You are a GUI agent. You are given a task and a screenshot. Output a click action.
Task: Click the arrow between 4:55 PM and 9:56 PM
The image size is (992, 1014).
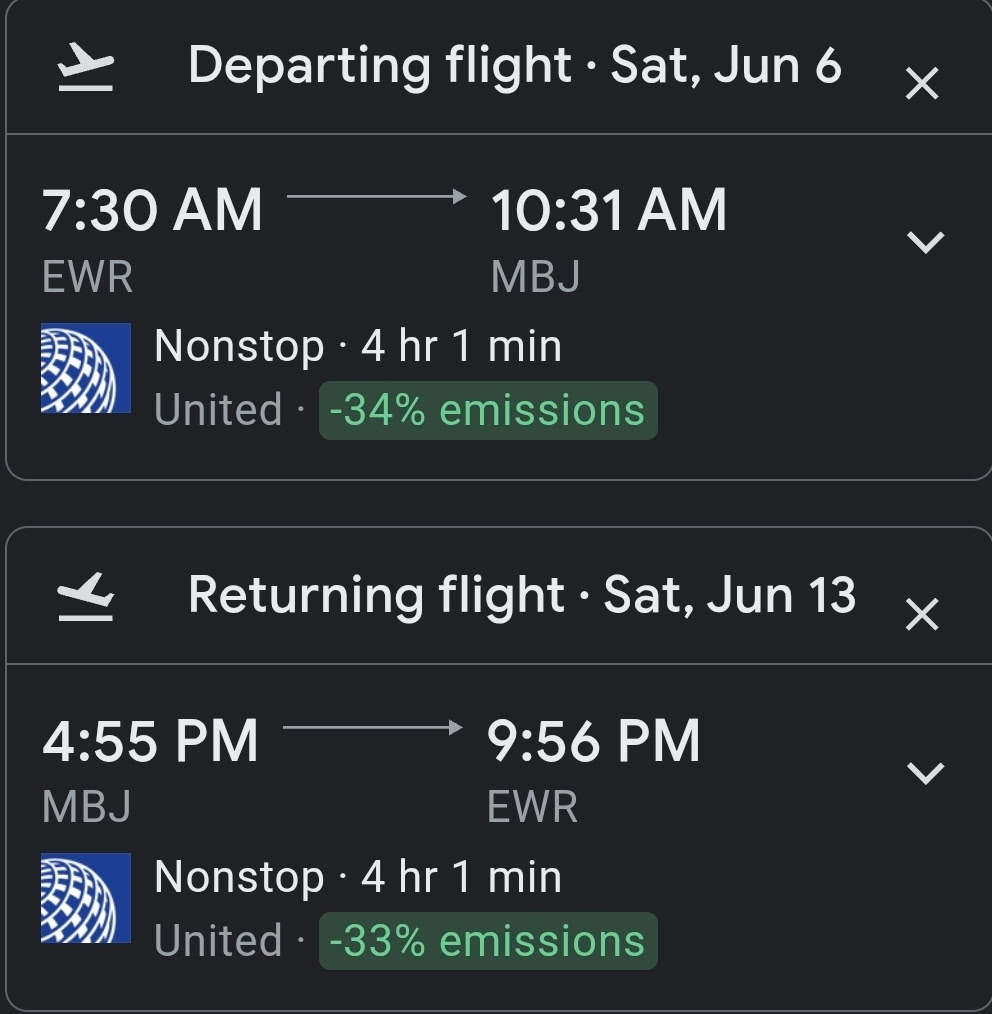tap(372, 727)
